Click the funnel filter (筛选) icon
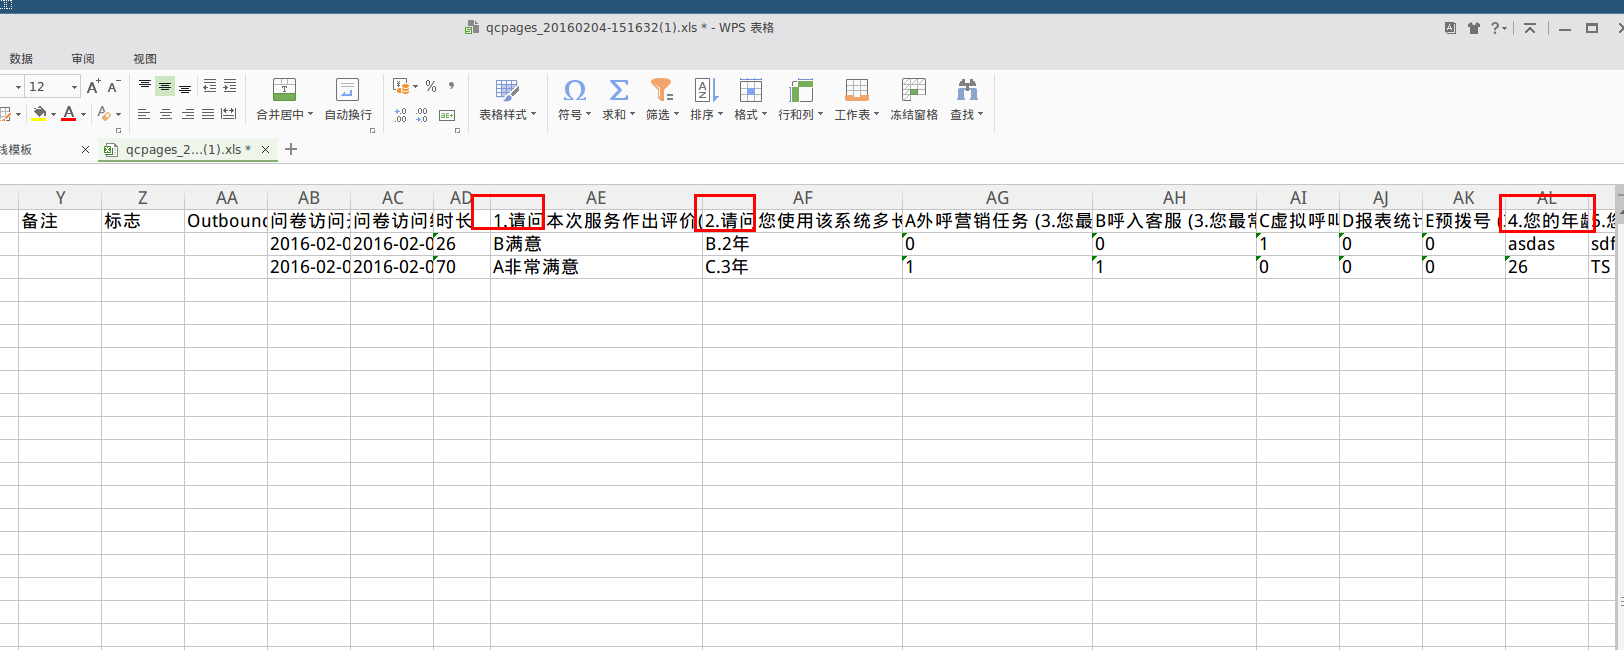The width and height of the screenshot is (1624, 650). (661, 91)
